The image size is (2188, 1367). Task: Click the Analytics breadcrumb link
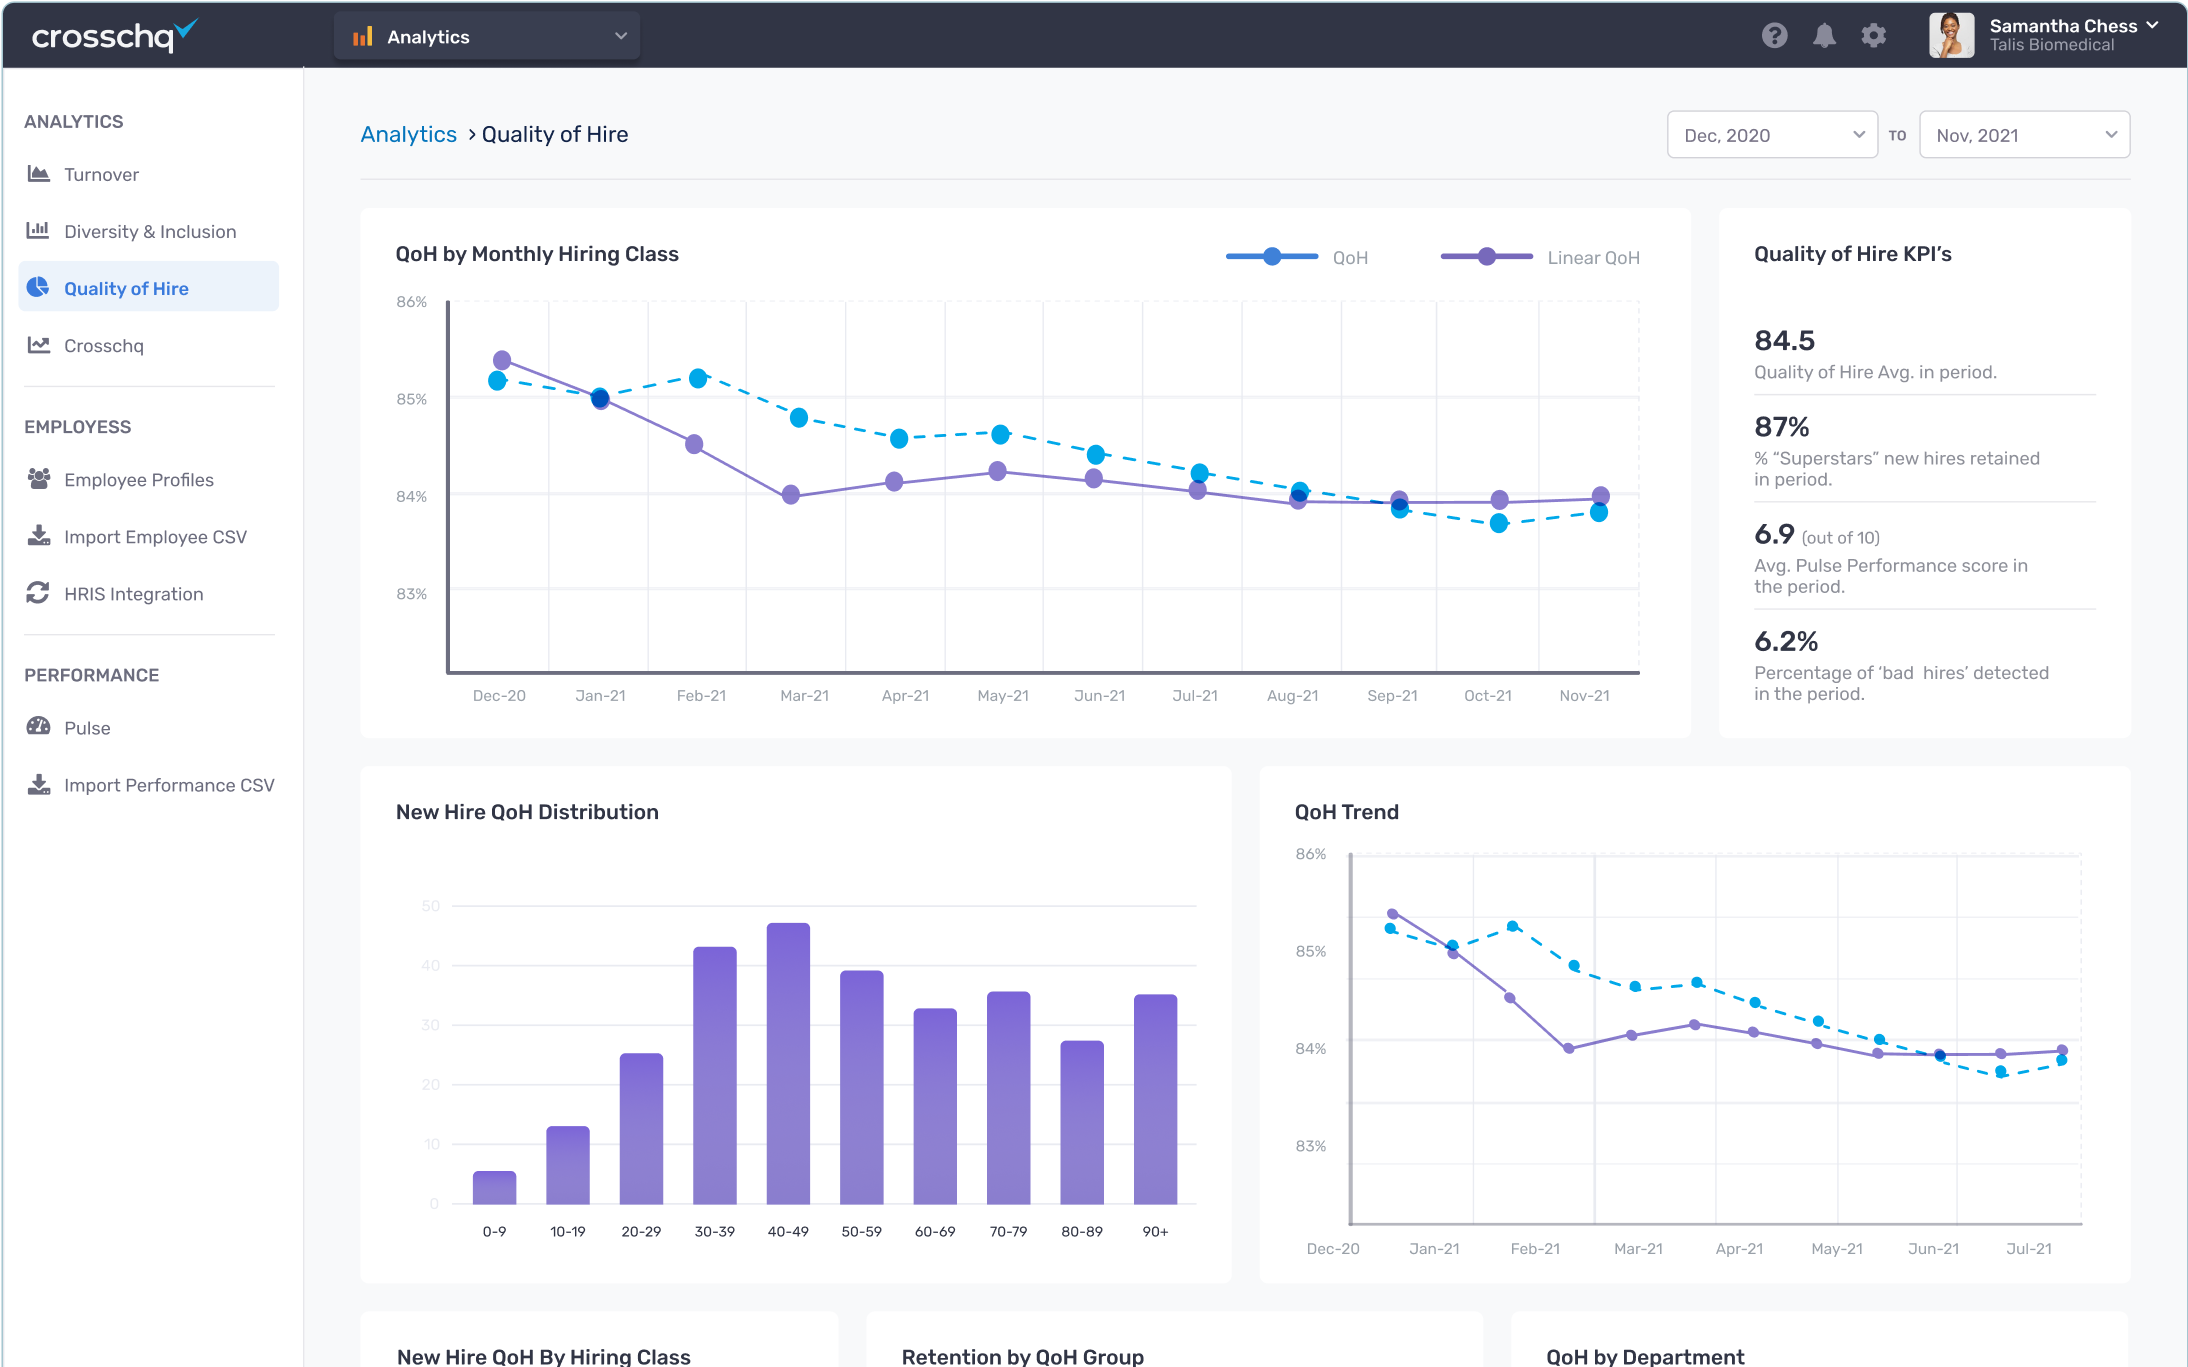tap(408, 134)
